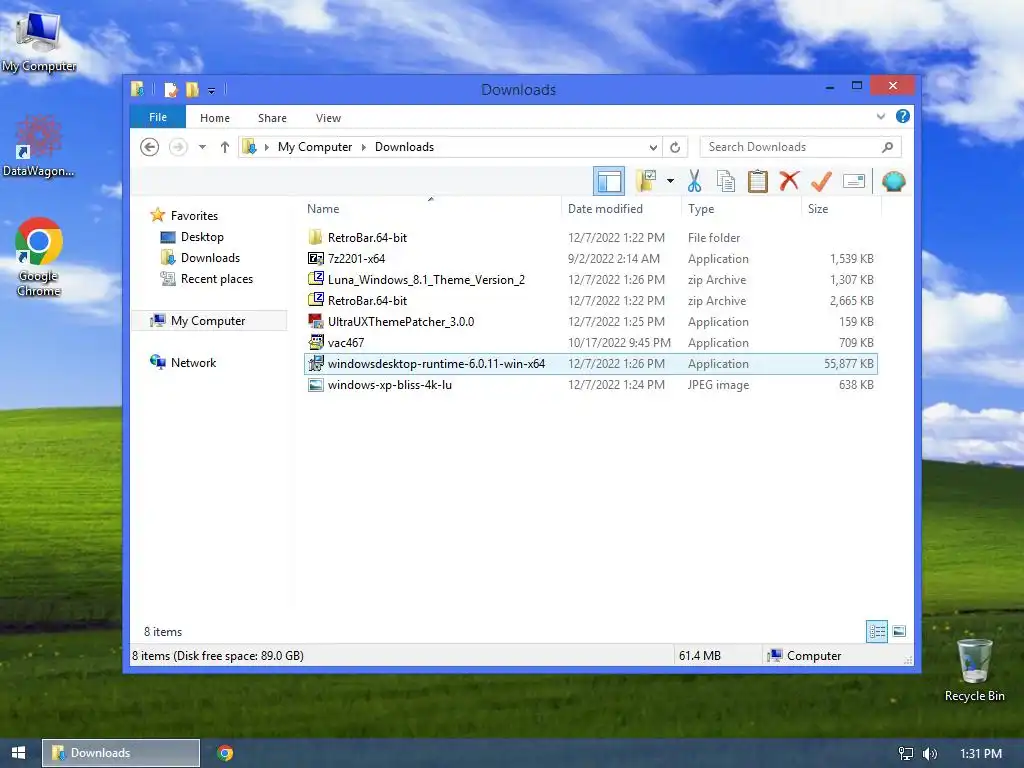Open the quick access toolbar dropdown
Viewport: 1024px width, 768px height.
212,90
